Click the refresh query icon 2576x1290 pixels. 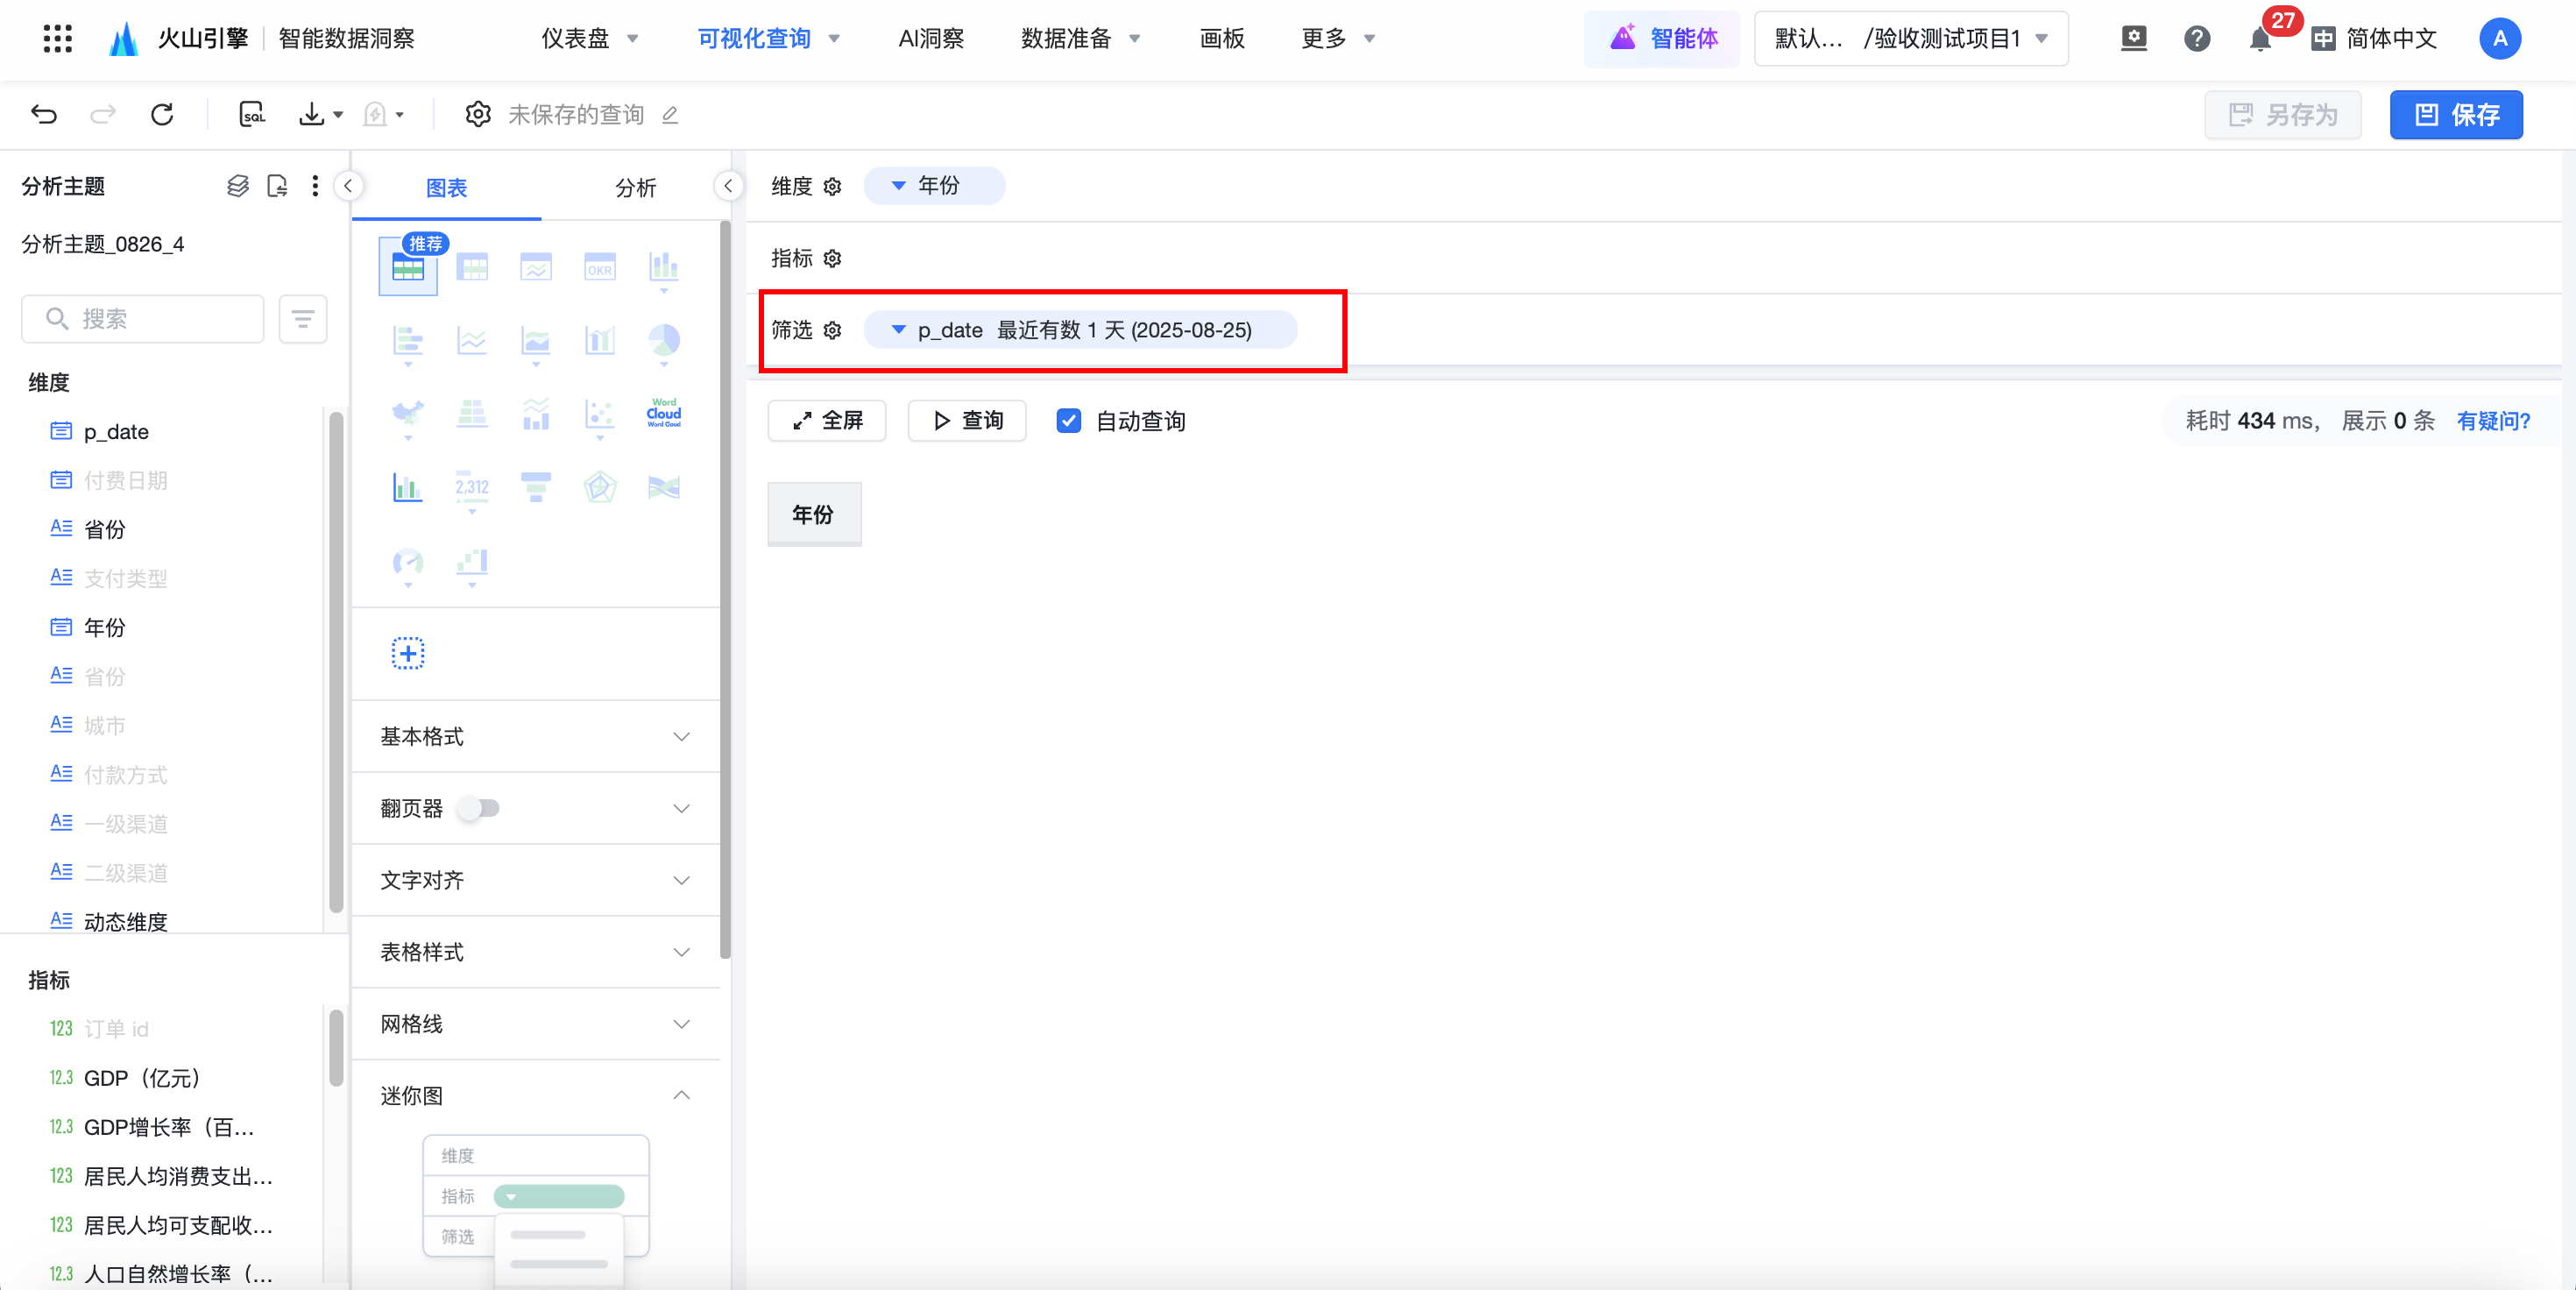point(162,115)
